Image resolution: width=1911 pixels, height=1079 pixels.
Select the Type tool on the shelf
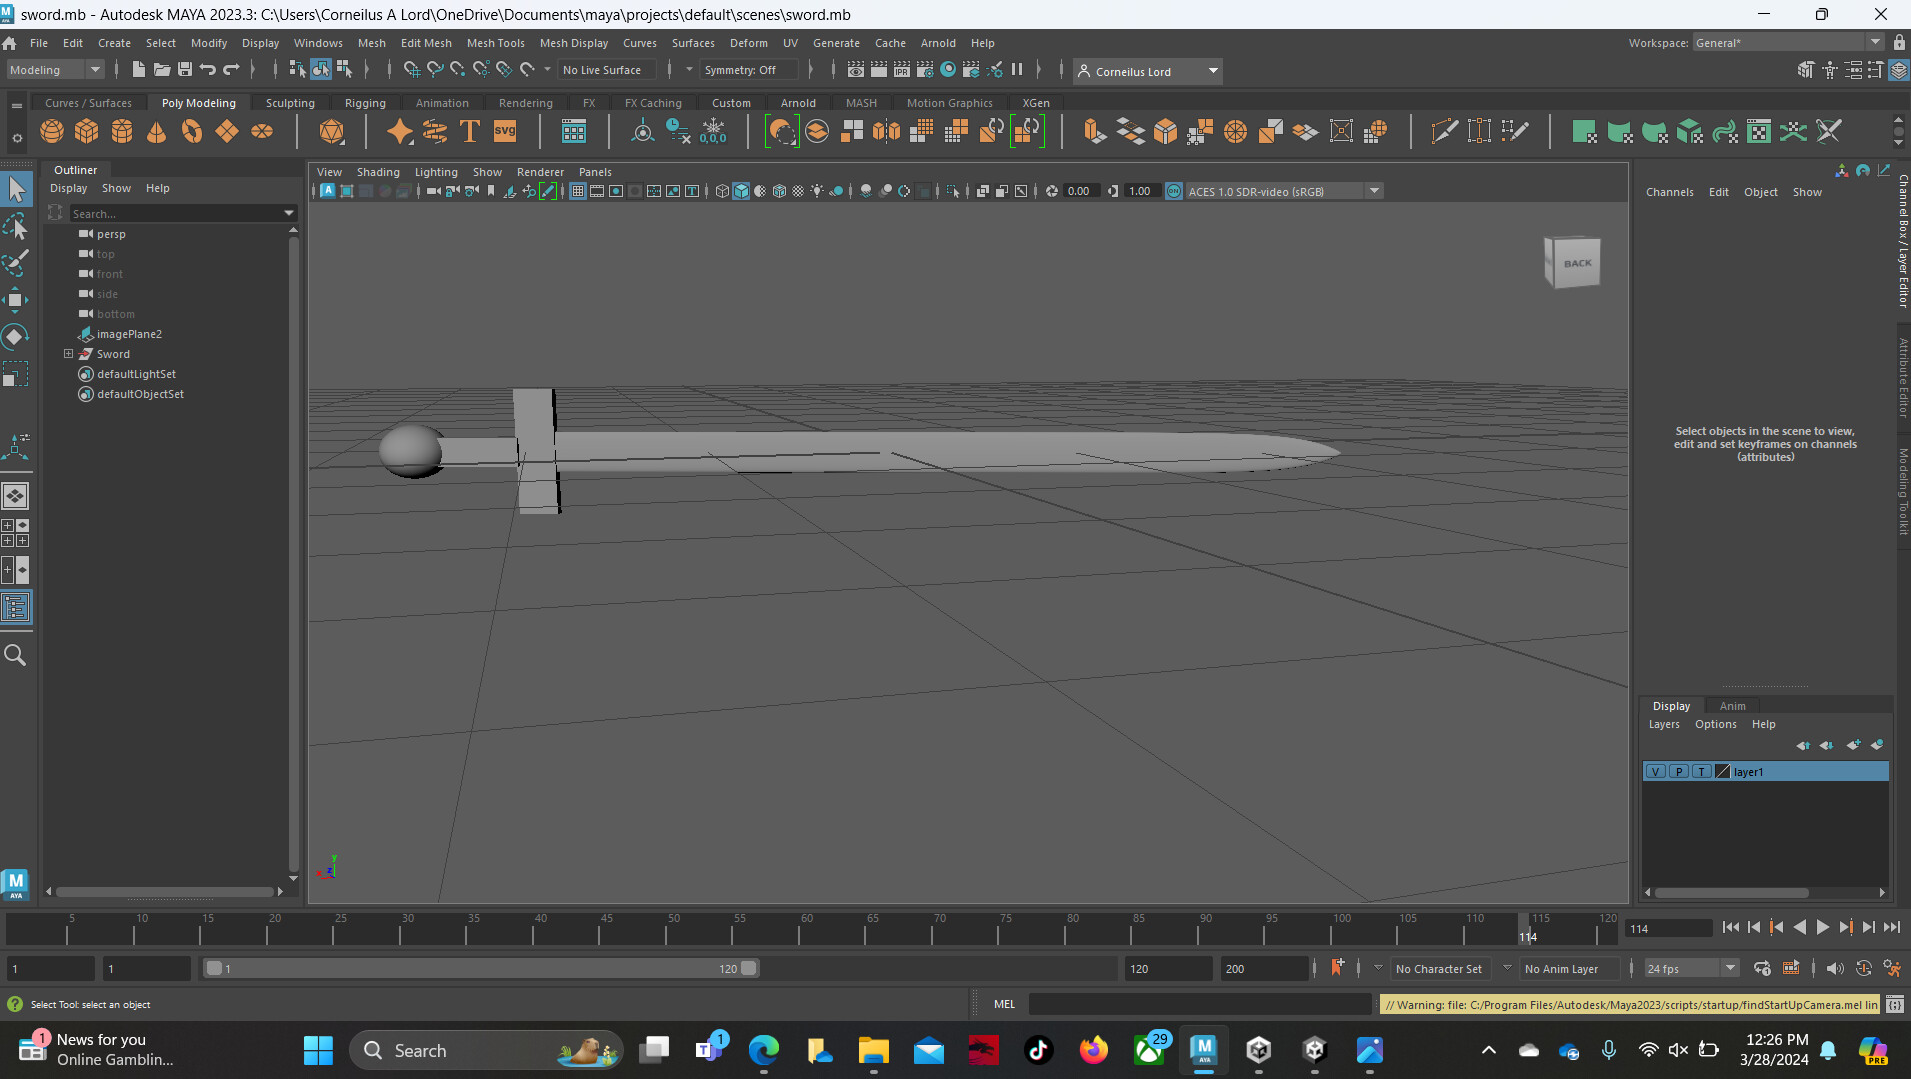point(469,131)
